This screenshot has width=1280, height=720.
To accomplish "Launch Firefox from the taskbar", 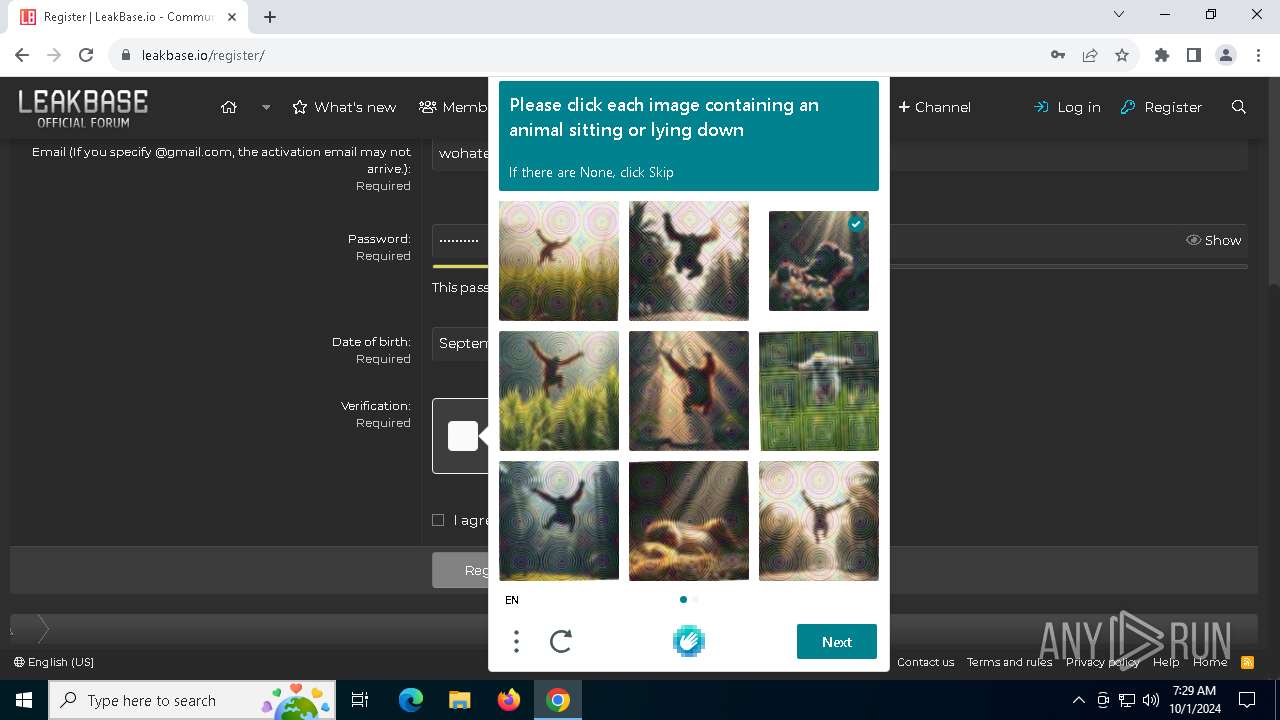I will point(508,700).
